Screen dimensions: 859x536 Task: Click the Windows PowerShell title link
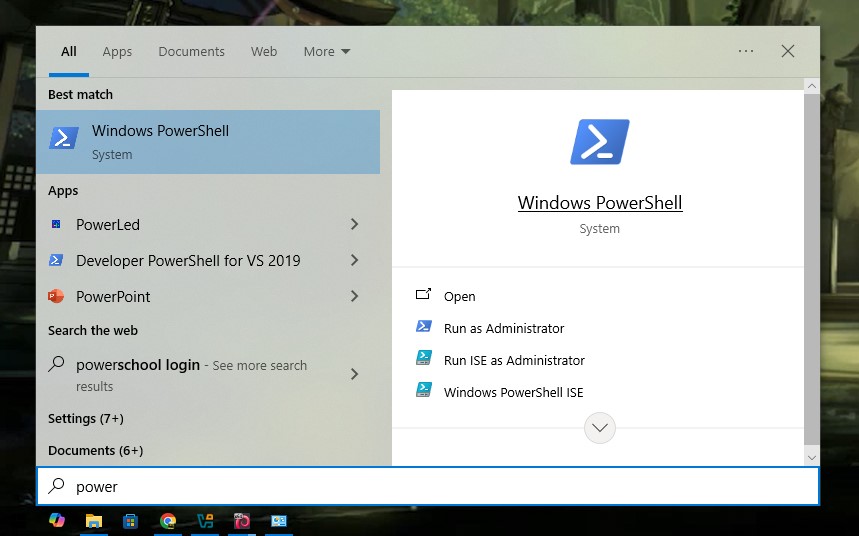point(599,203)
